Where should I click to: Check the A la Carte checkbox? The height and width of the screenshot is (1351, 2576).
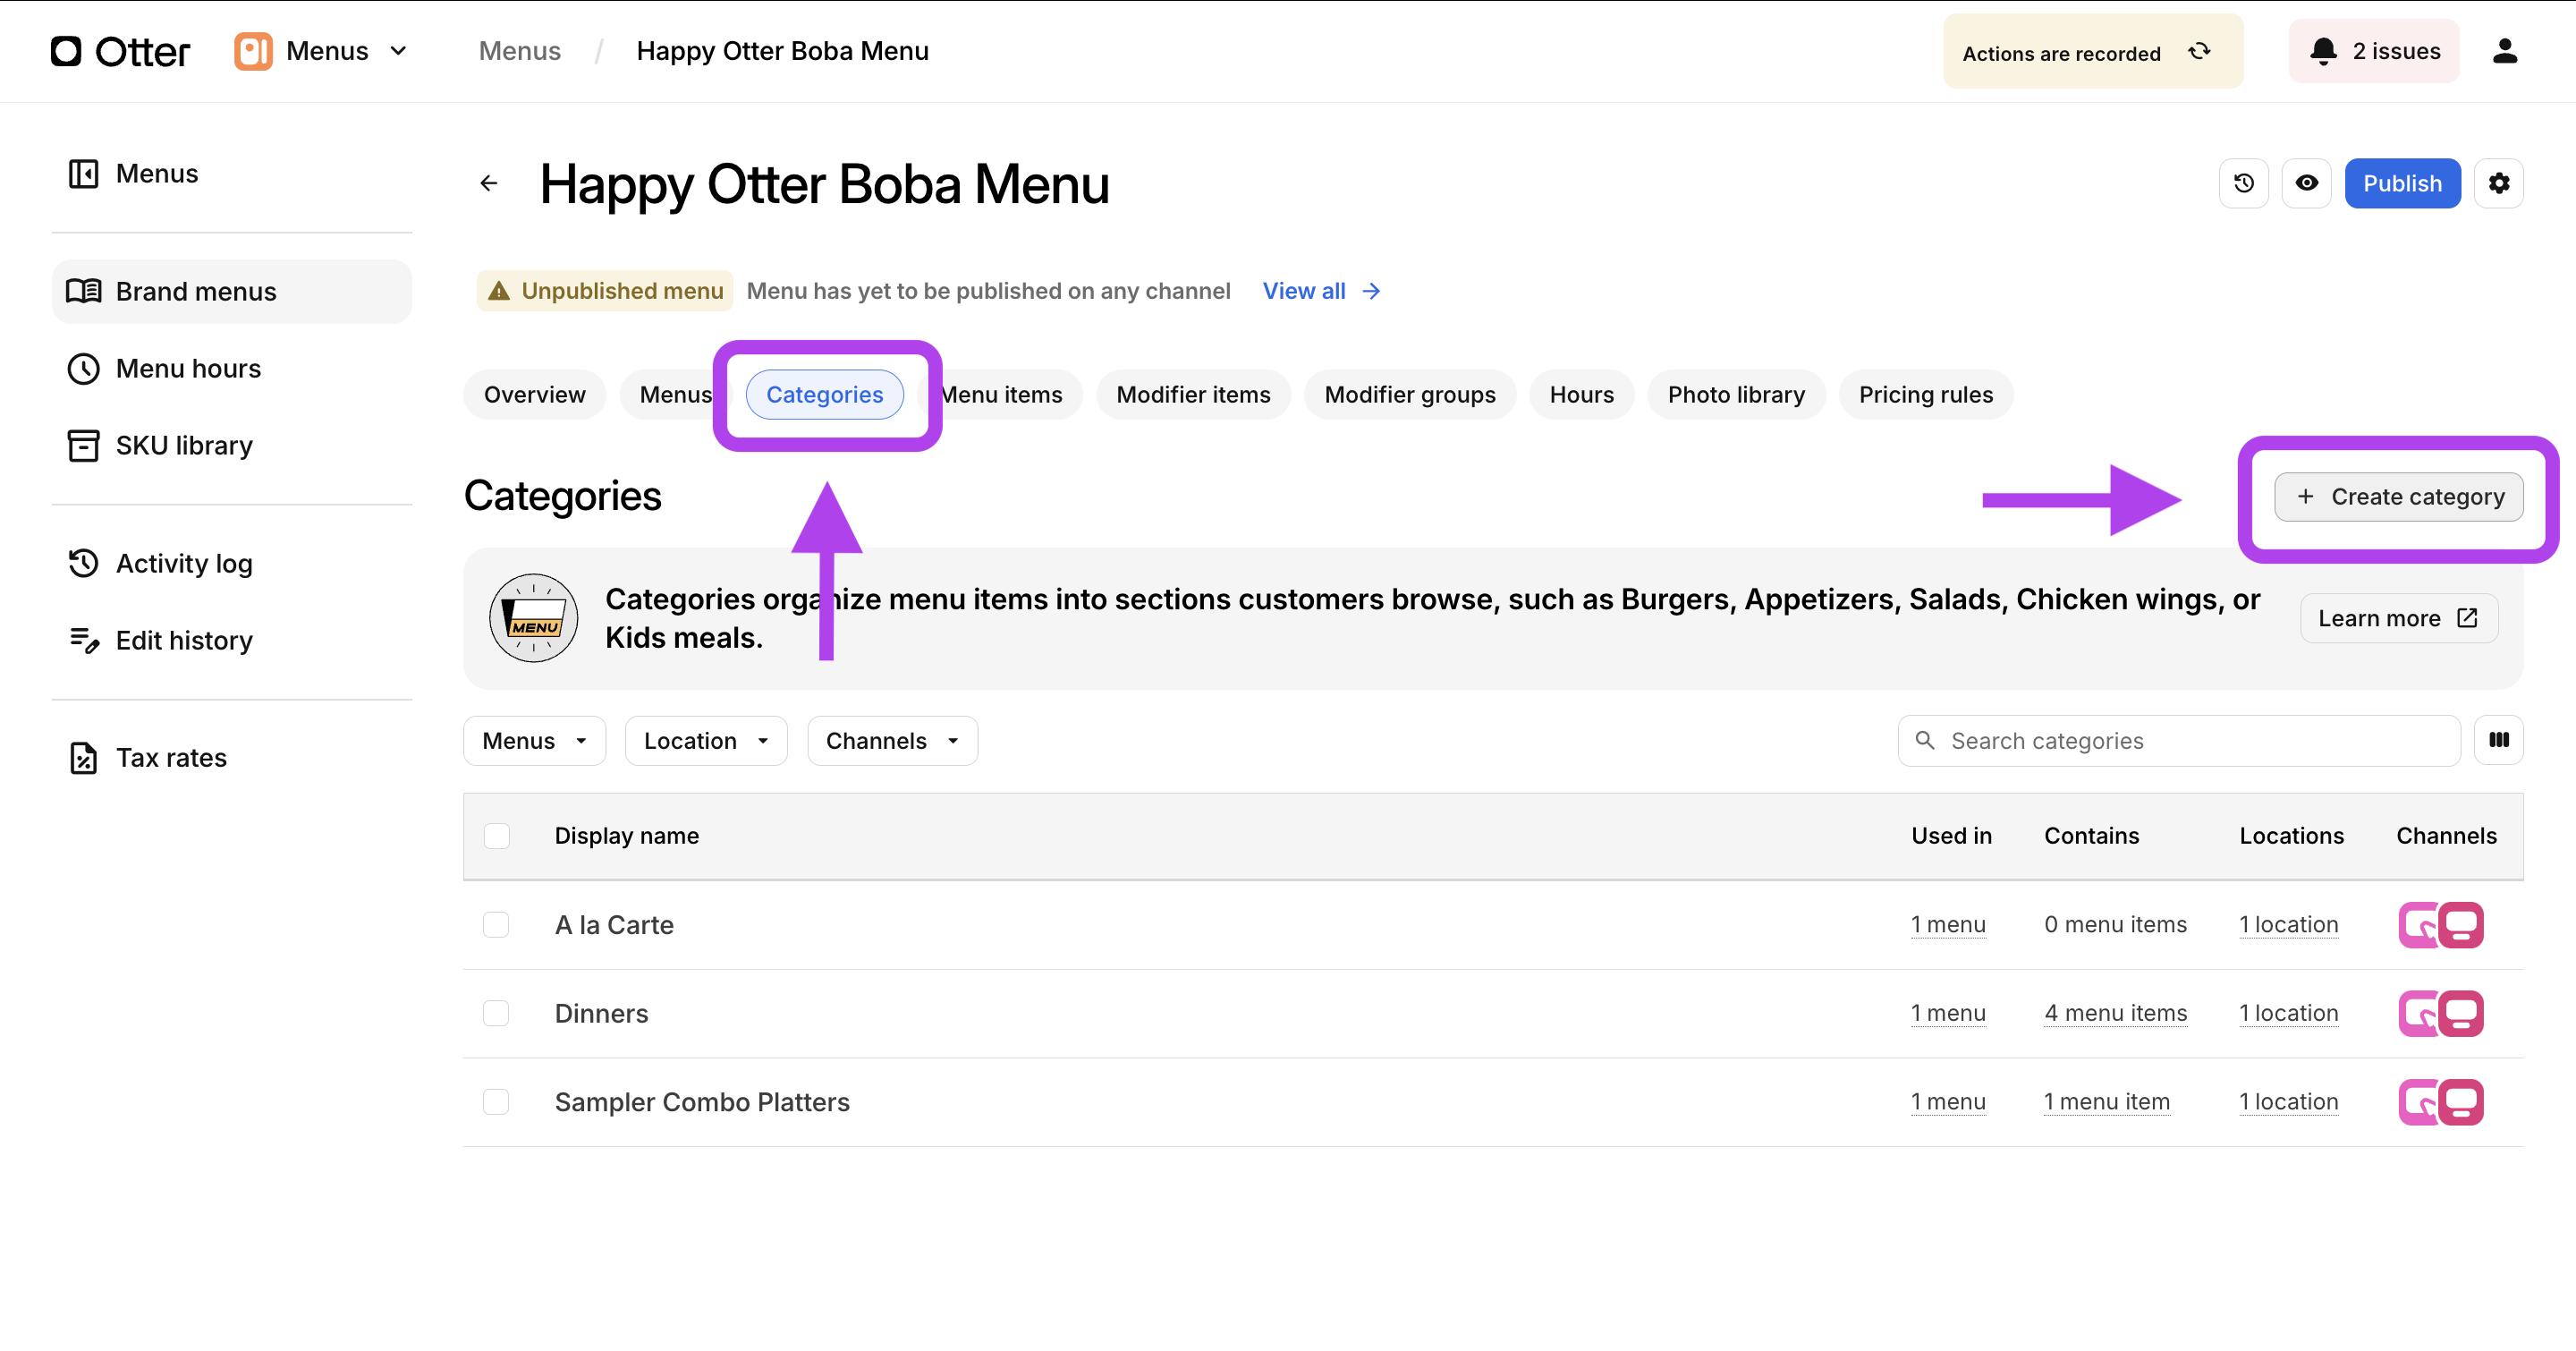496,925
